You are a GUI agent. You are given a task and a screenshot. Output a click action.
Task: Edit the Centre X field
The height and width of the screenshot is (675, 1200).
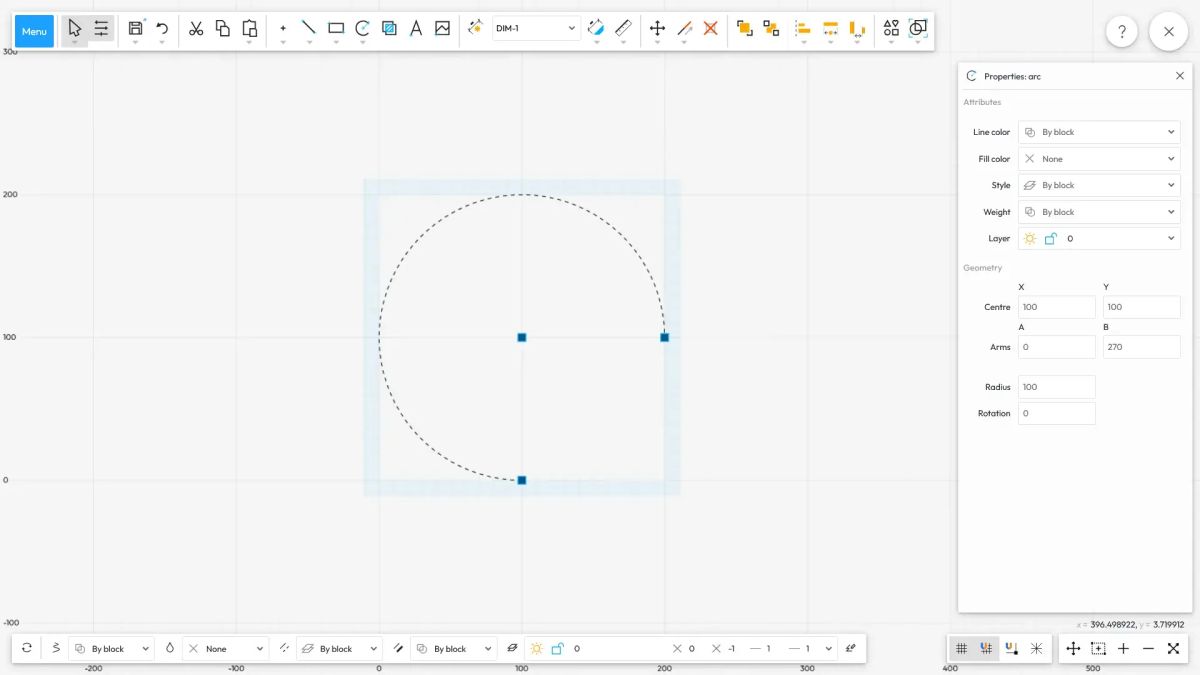tap(1057, 307)
